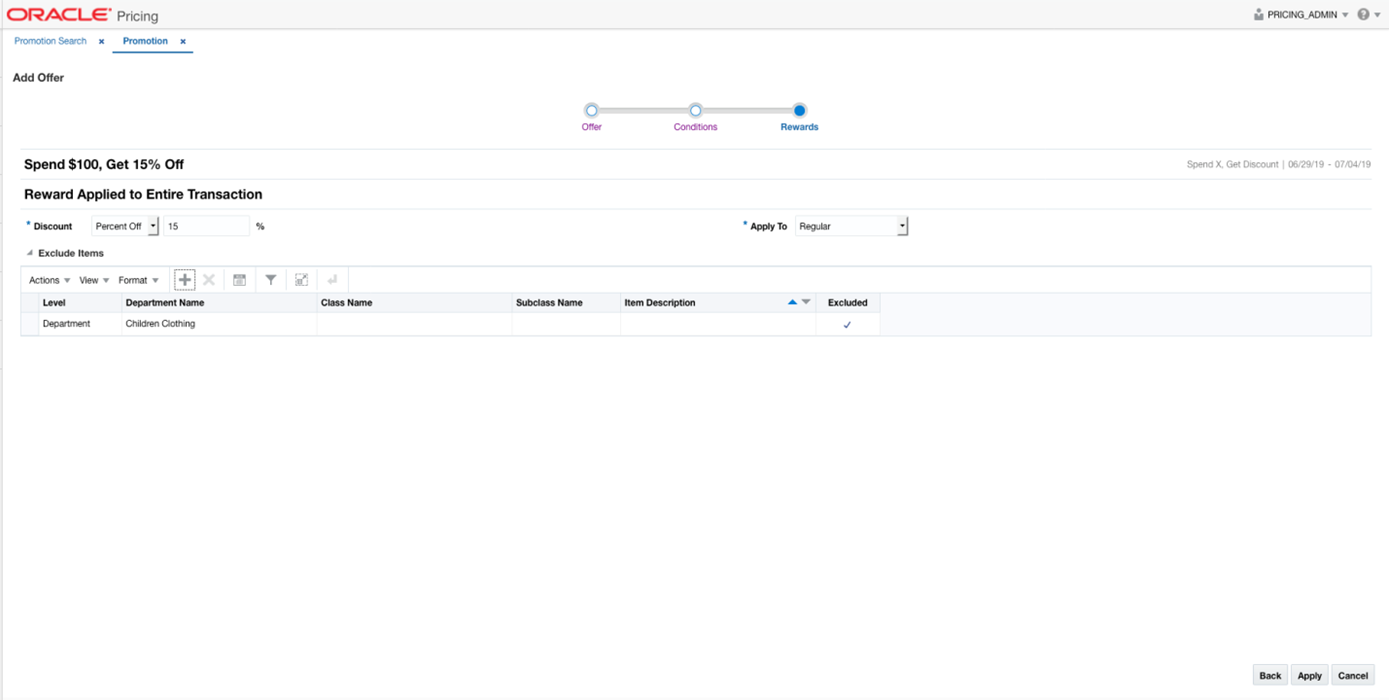Sort Item Description ascending arrow
Screen dimensions: 1390x700
793,302
